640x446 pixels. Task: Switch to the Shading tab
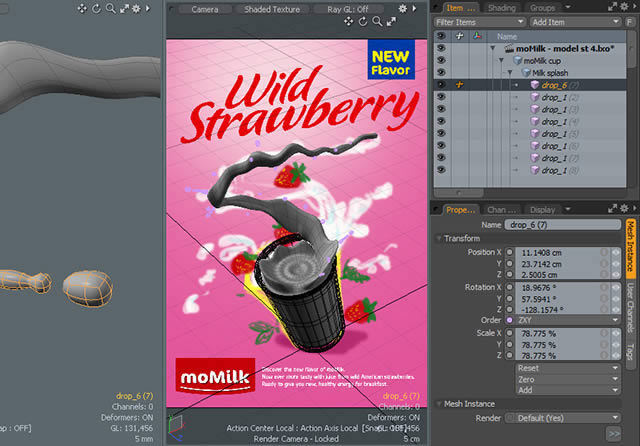(x=502, y=8)
